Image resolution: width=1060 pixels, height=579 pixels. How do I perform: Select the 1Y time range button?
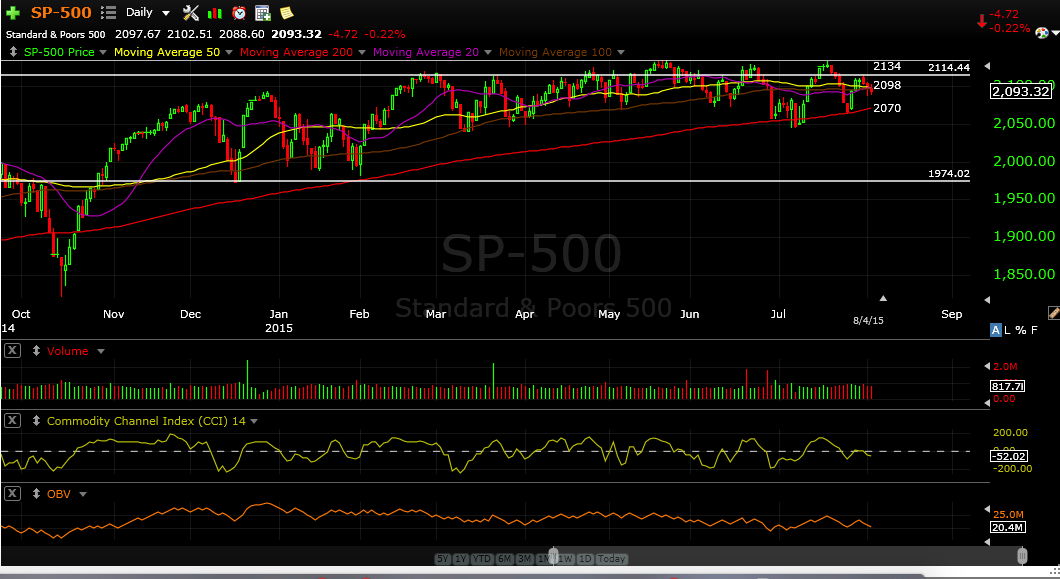(460, 559)
